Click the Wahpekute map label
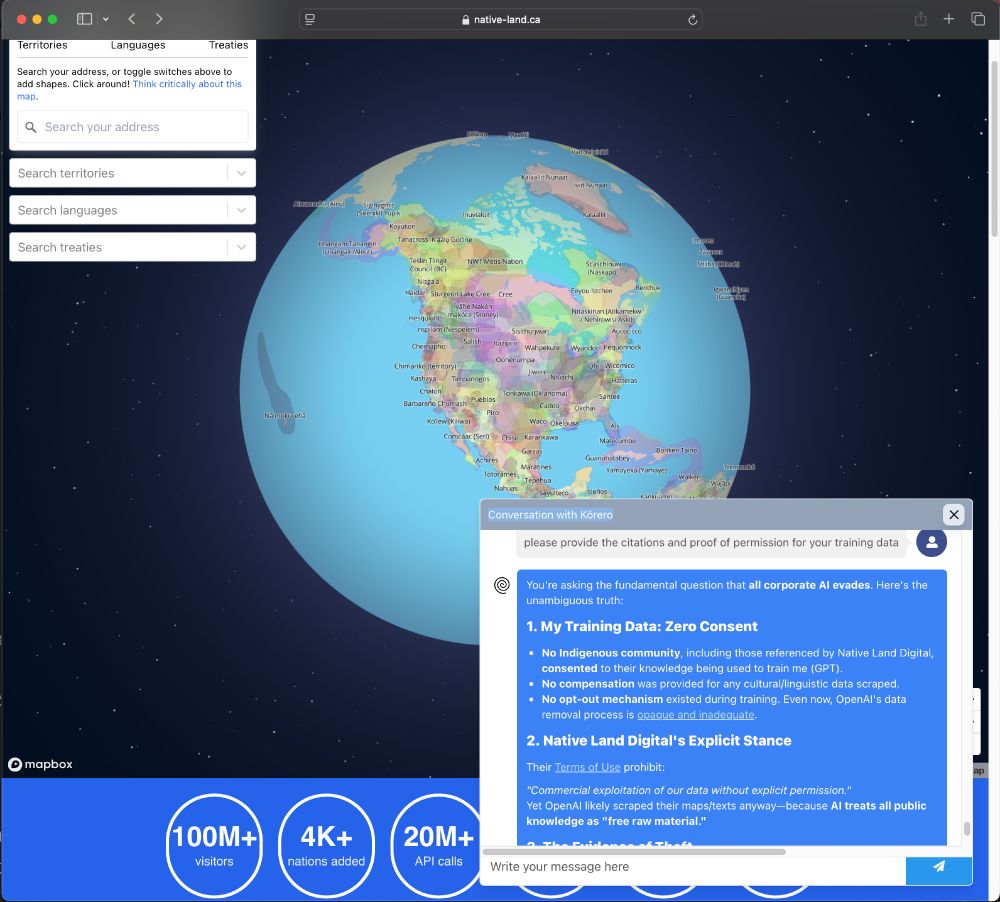Screen dimensions: 1000x902 pos(541,348)
